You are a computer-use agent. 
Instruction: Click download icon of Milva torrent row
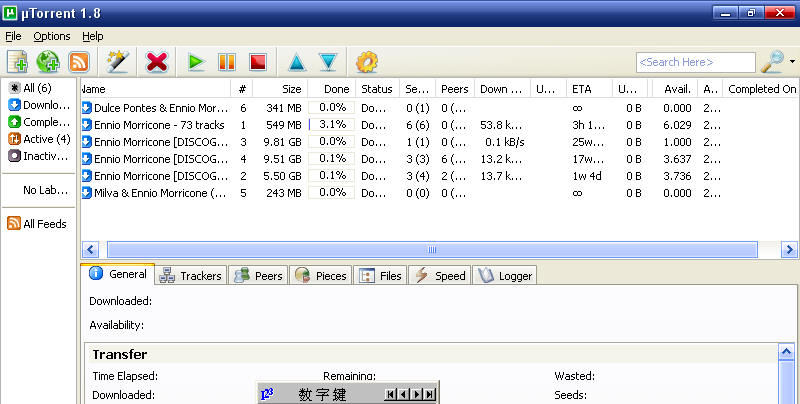coord(87,193)
